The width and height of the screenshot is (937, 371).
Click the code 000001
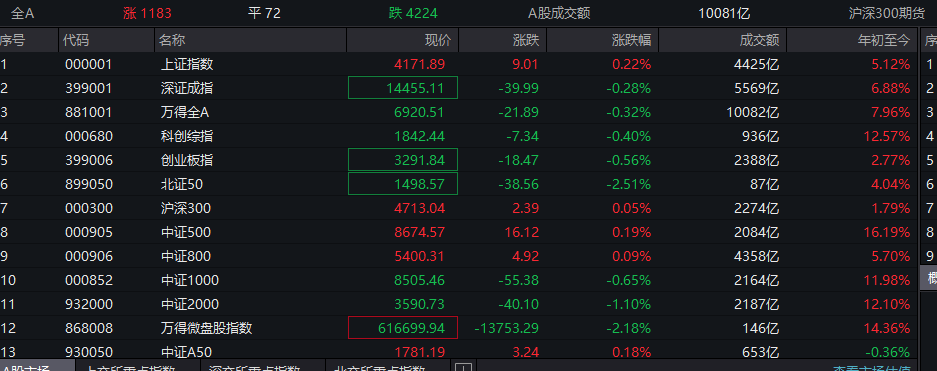click(x=88, y=64)
